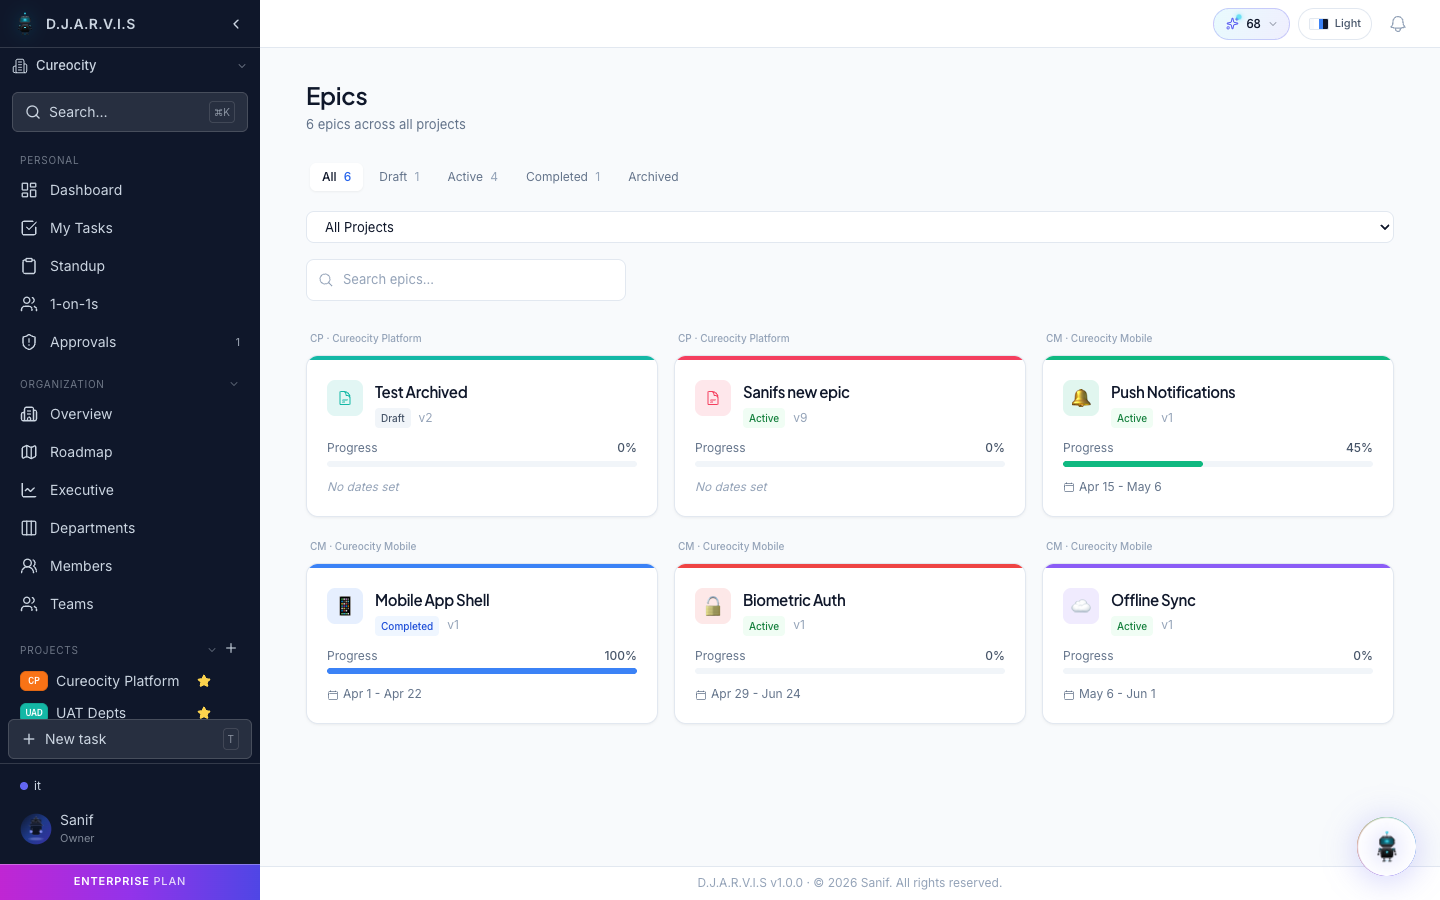Click 'May 6 - Jun 1' date range

(x=1117, y=694)
